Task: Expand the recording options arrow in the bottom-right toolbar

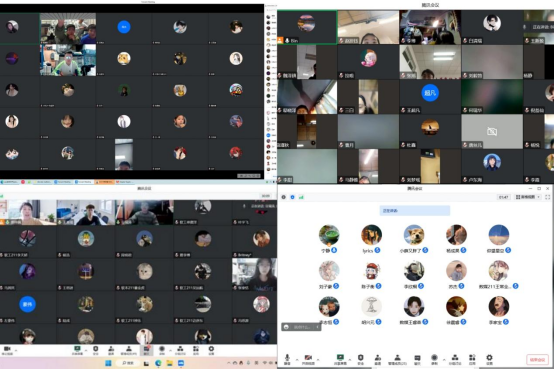Action: (444, 360)
